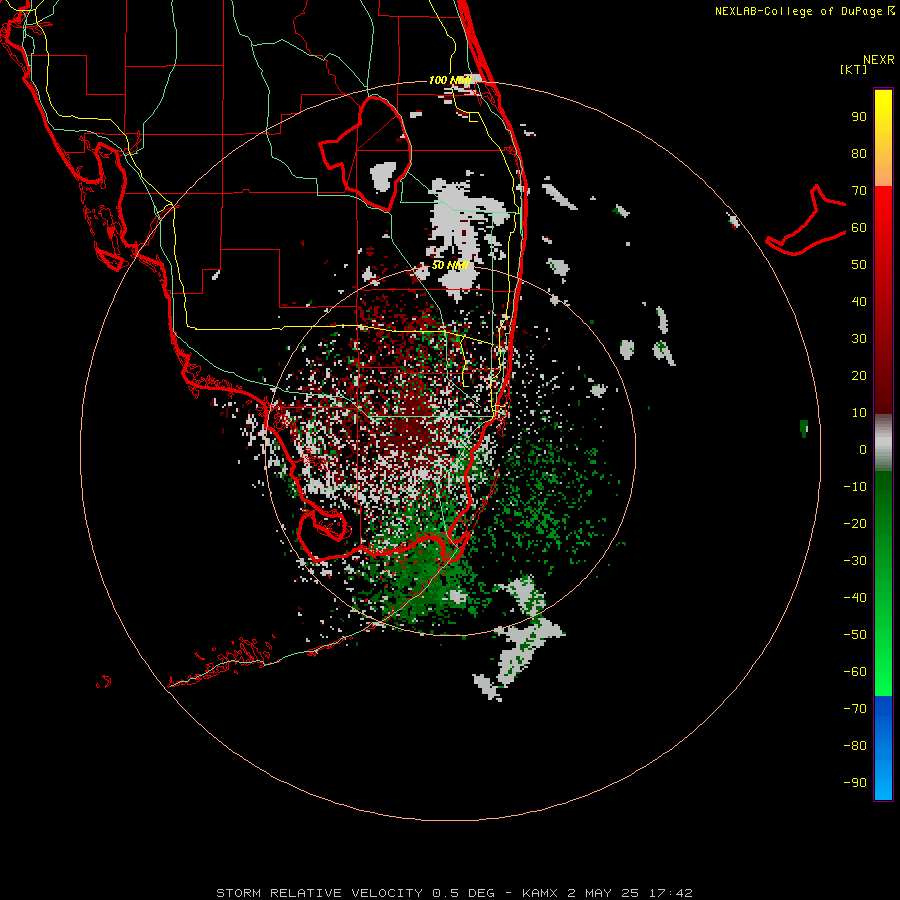Image resolution: width=900 pixels, height=900 pixels.
Task: Click the -20 value on the velocity scale
Action: (x=855, y=524)
